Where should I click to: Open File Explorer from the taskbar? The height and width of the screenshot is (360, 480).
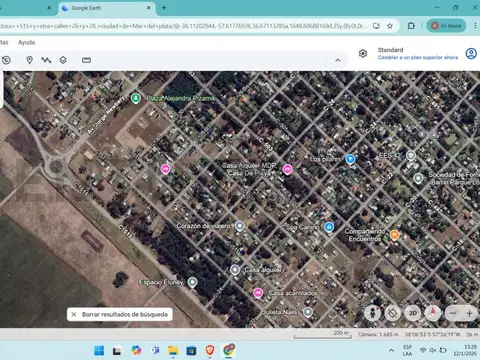(x=173, y=350)
